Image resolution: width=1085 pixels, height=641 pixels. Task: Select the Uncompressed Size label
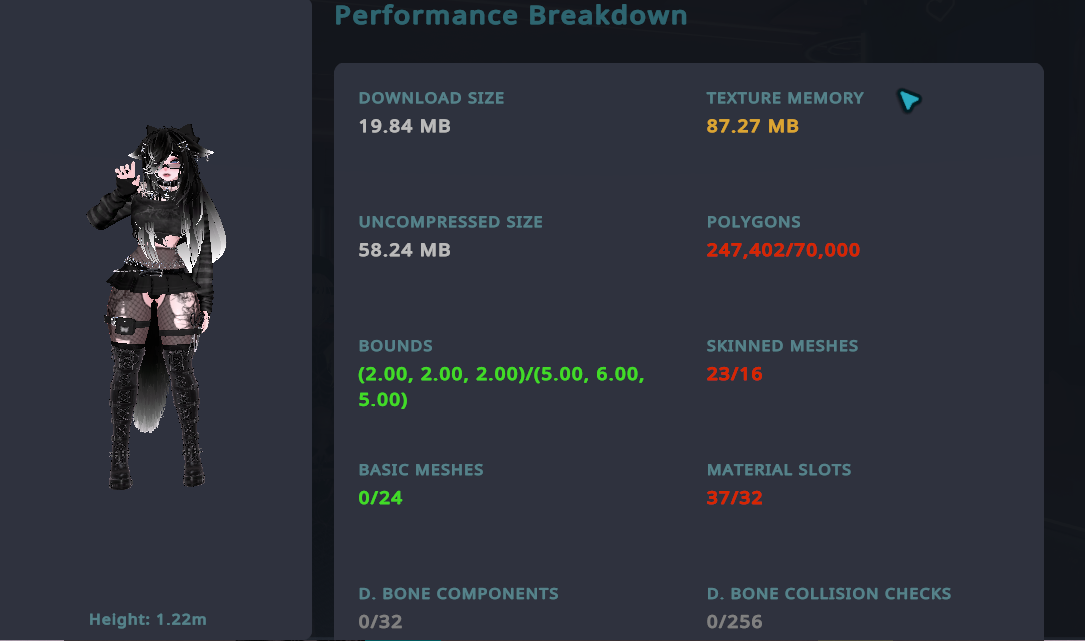(x=450, y=222)
